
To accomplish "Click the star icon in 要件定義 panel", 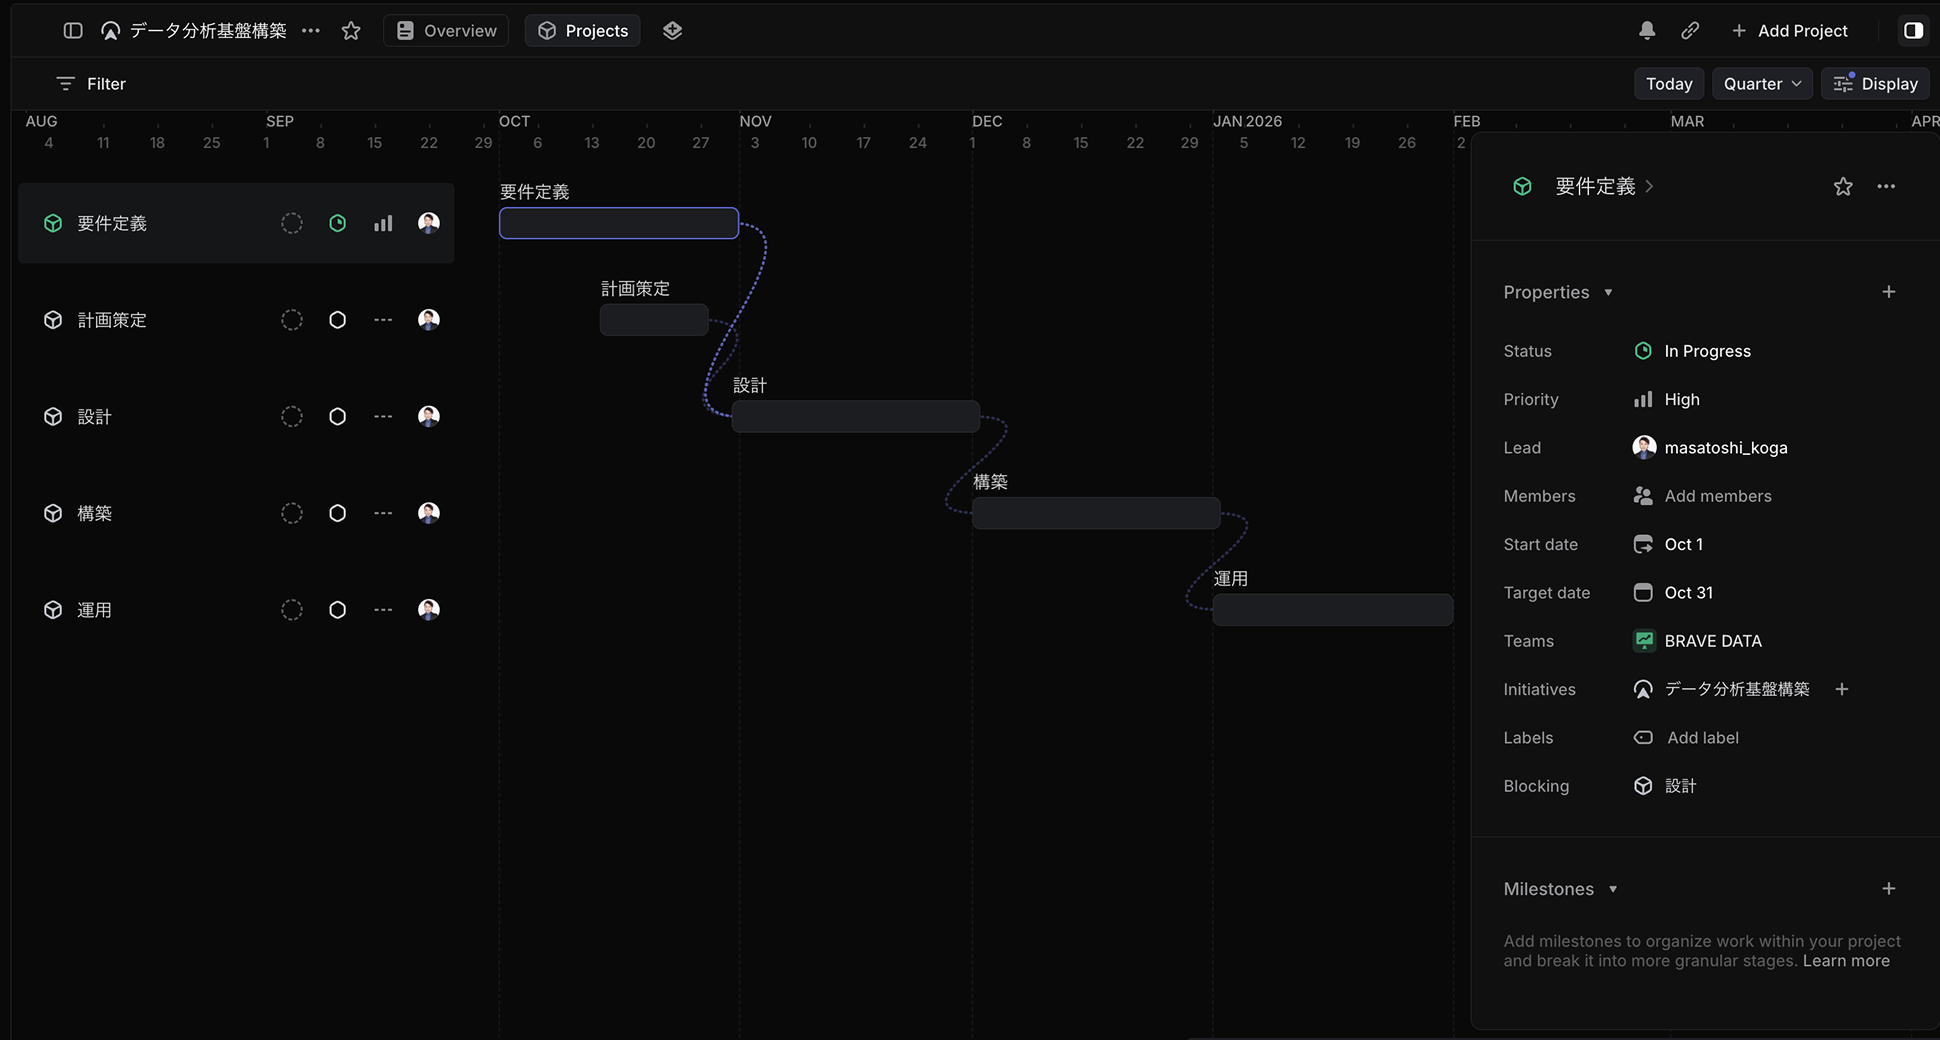I will pos(1843,187).
